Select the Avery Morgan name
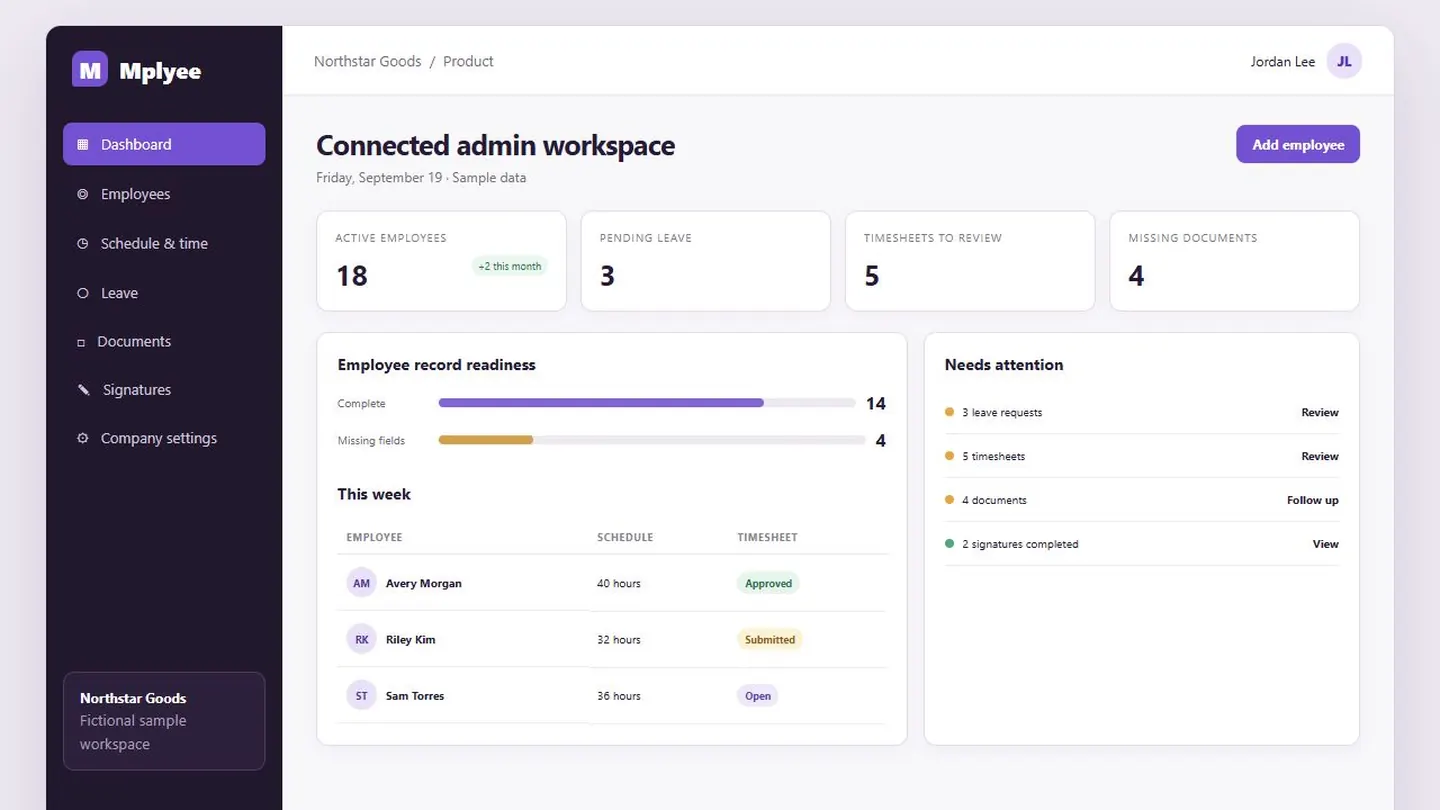The image size is (1440, 810). coord(424,583)
